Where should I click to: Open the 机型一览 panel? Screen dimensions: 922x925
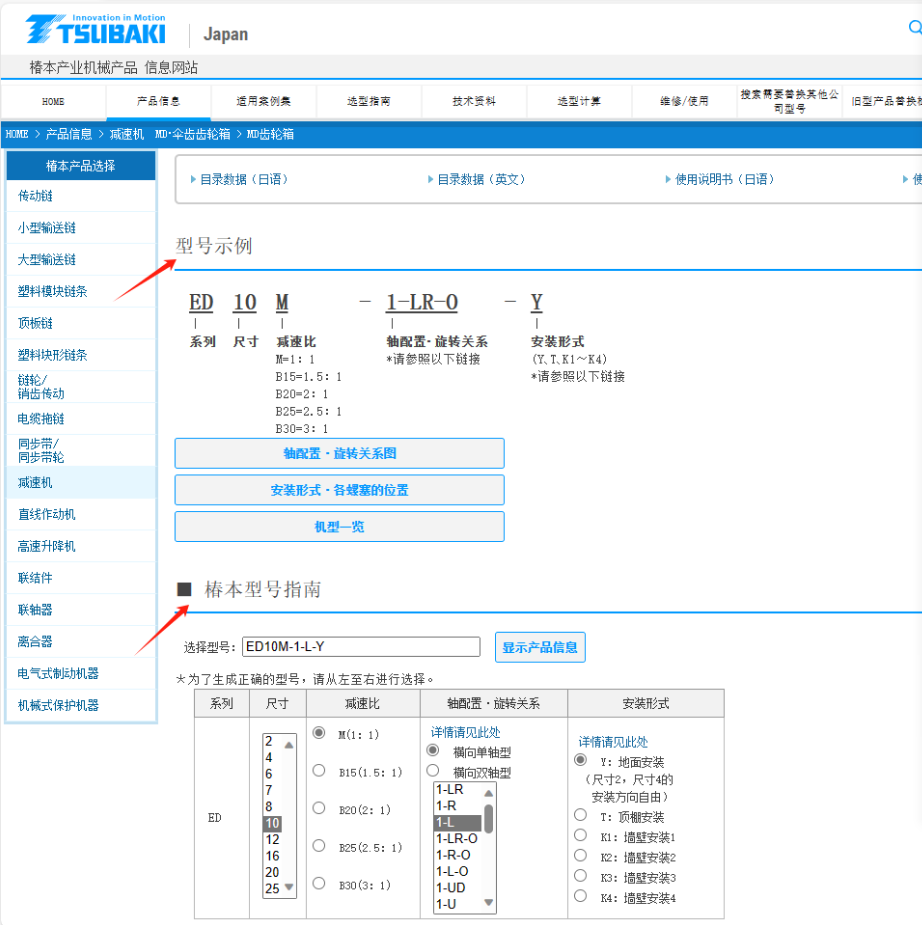point(339,526)
